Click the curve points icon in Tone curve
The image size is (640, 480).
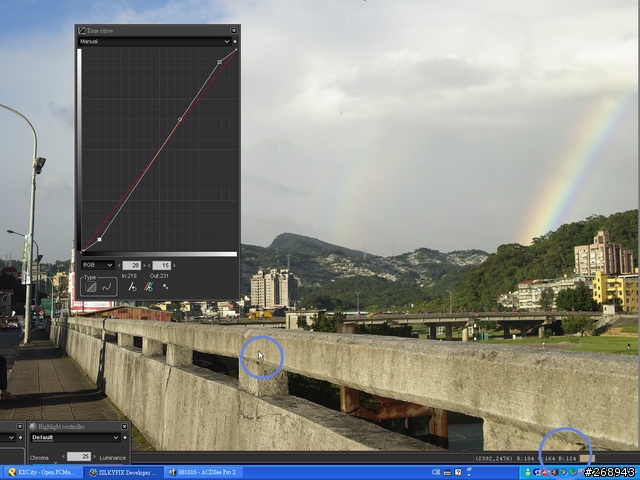click(165, 287)
